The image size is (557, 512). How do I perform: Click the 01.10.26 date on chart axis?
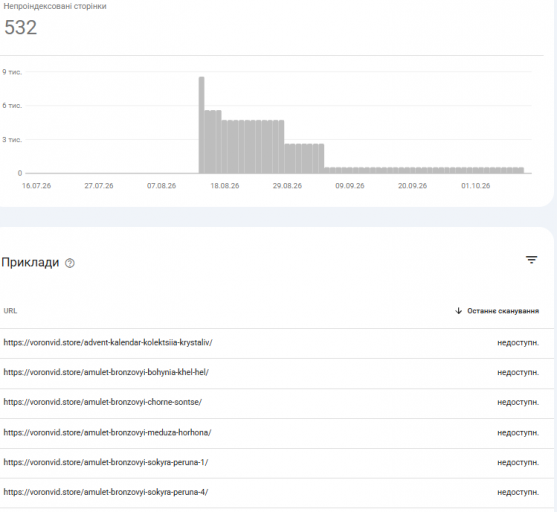coord(476,186)
